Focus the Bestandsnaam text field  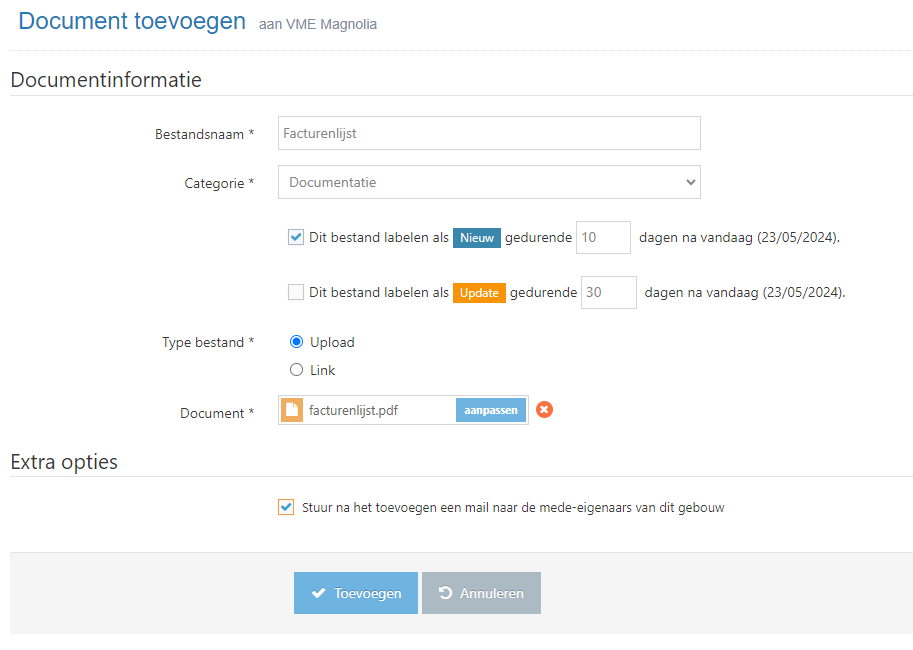[489, 133]
